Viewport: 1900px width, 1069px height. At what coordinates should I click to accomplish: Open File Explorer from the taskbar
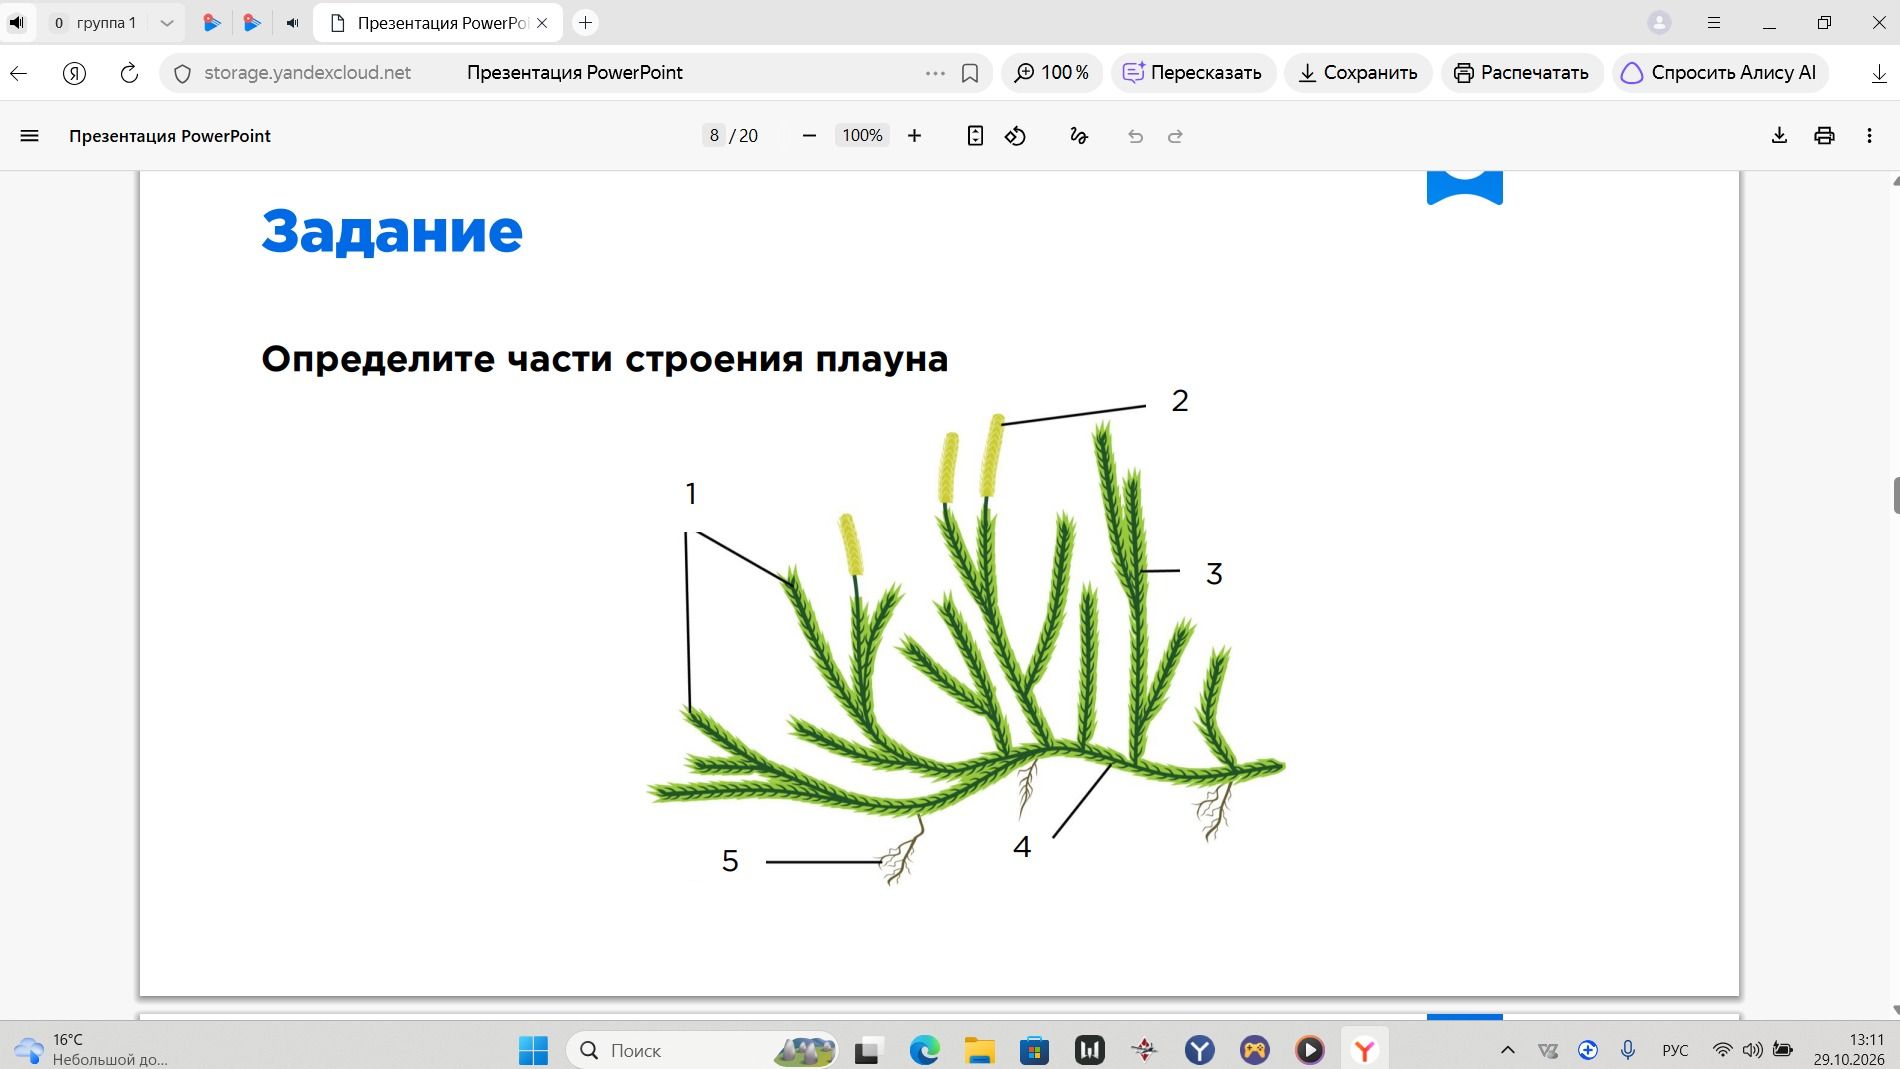tap(980, 1050)
